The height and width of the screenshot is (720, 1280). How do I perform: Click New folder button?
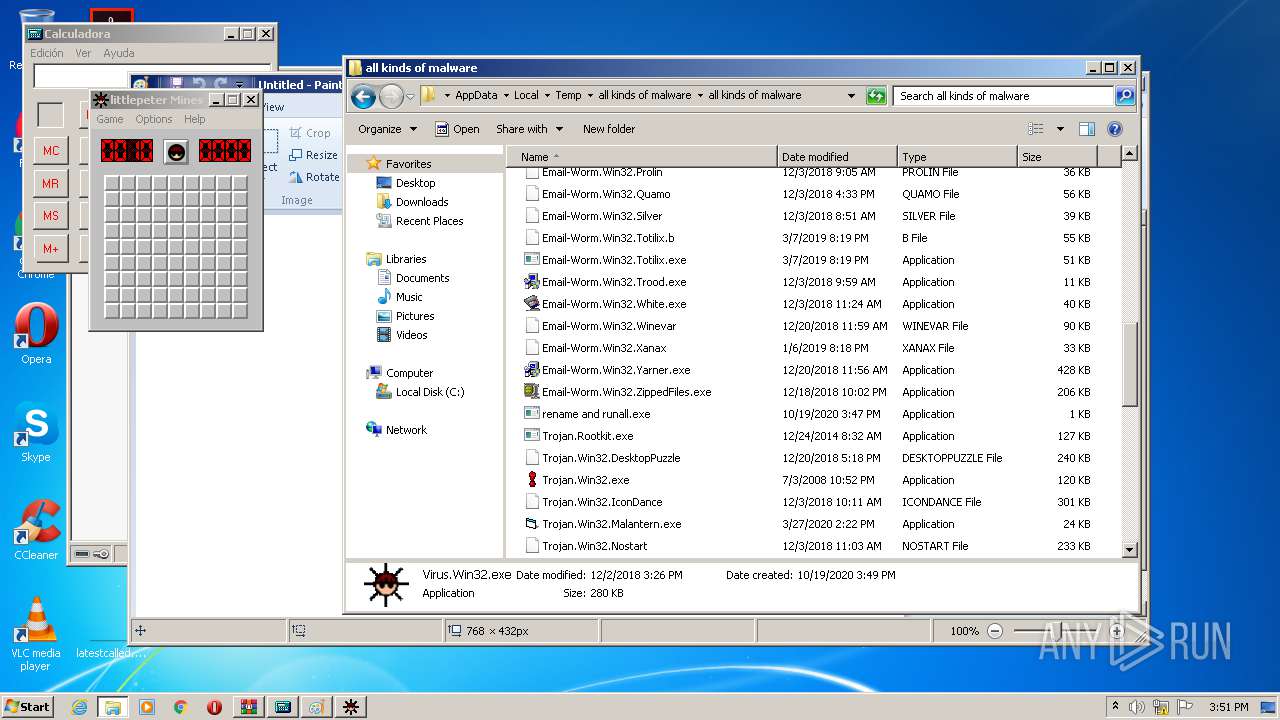click(609, 129)
